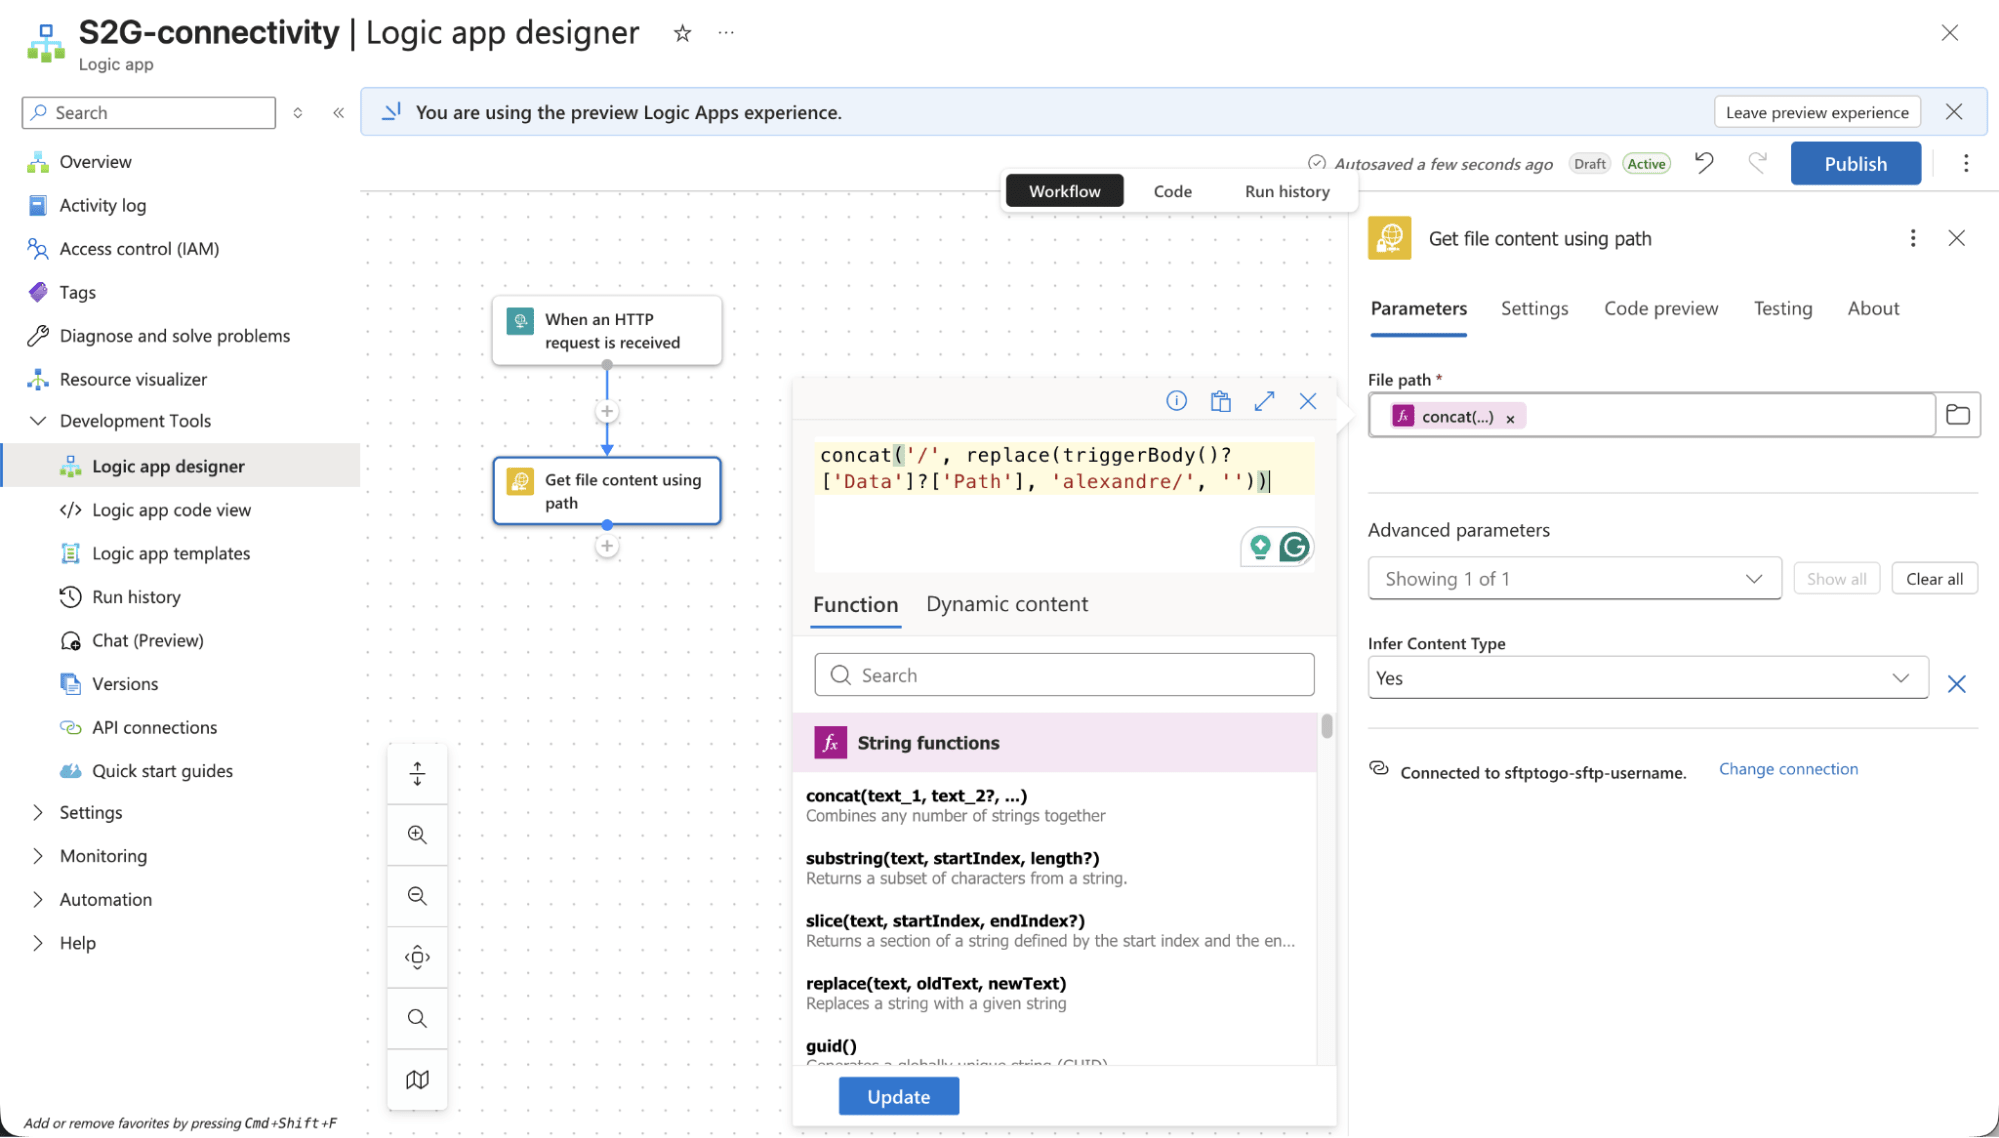Open info icon in expression editor
Screen dimensions: 1999x1138
[1176, 401]
